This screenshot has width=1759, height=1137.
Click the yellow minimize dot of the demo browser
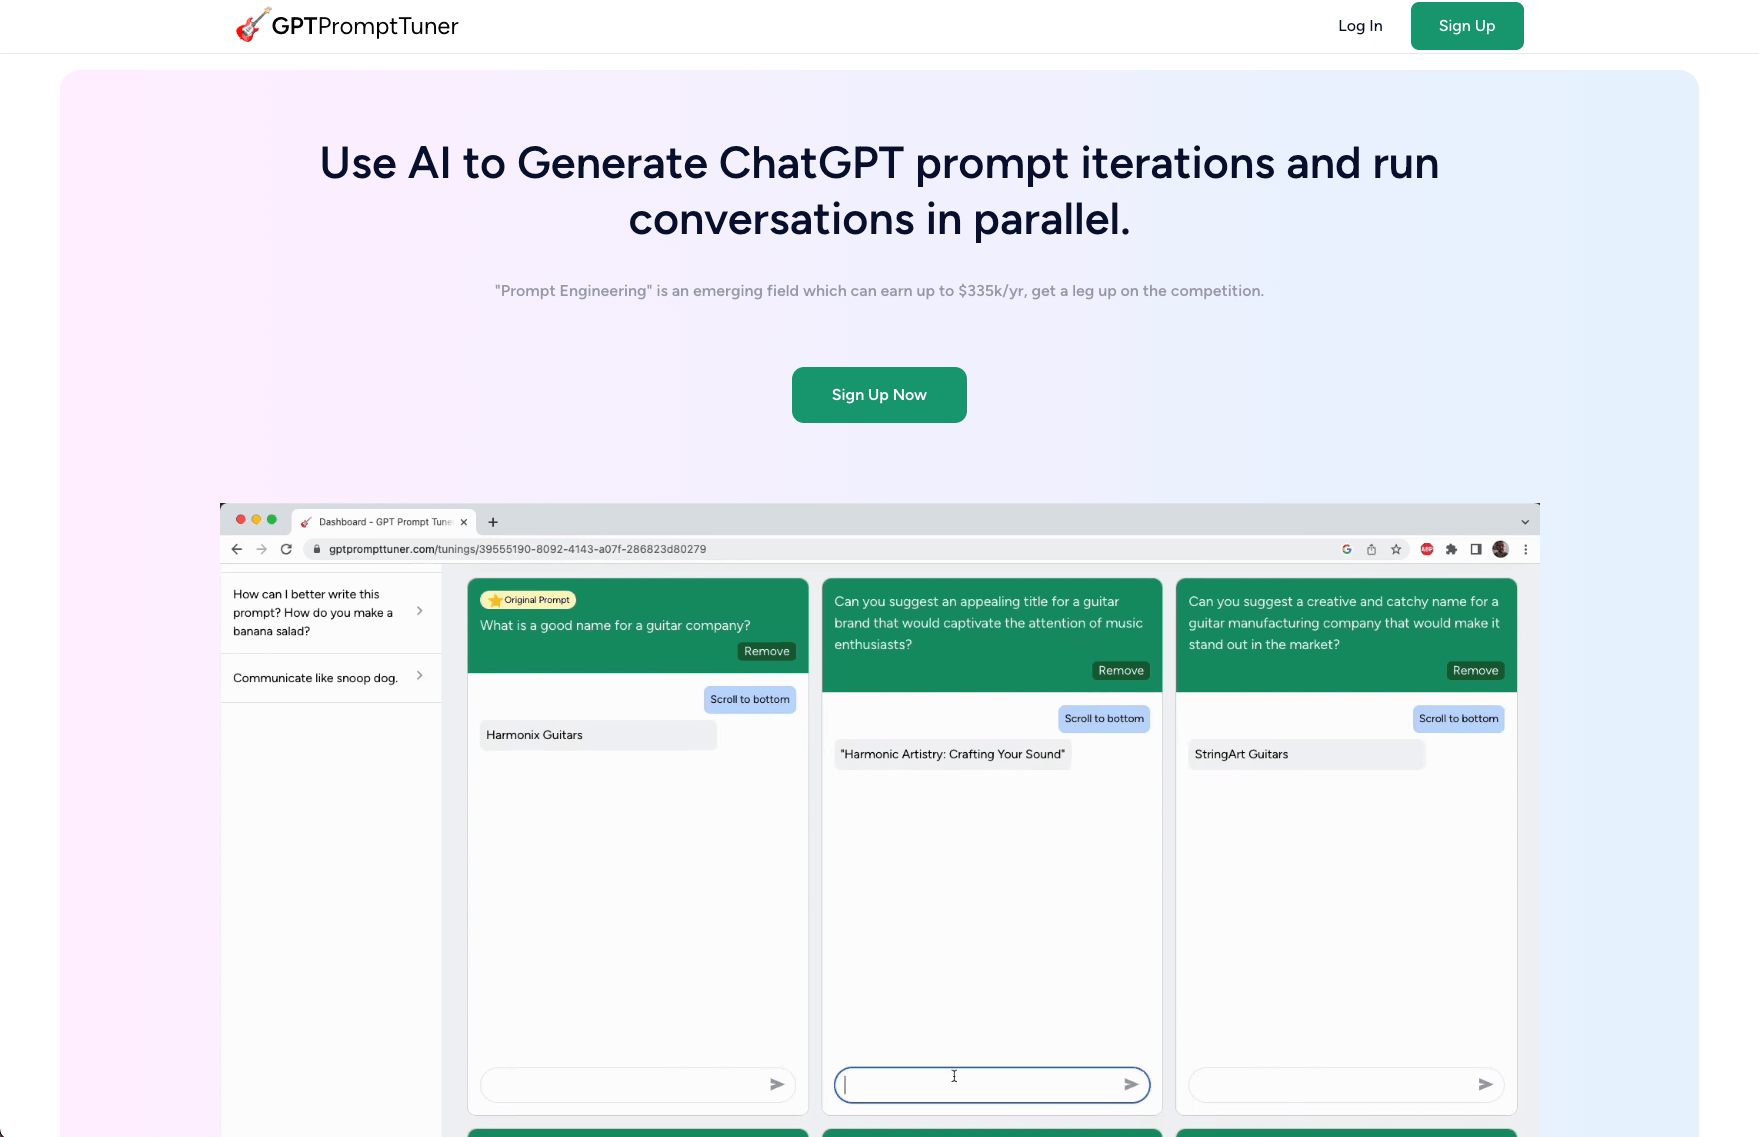point(256,519)
